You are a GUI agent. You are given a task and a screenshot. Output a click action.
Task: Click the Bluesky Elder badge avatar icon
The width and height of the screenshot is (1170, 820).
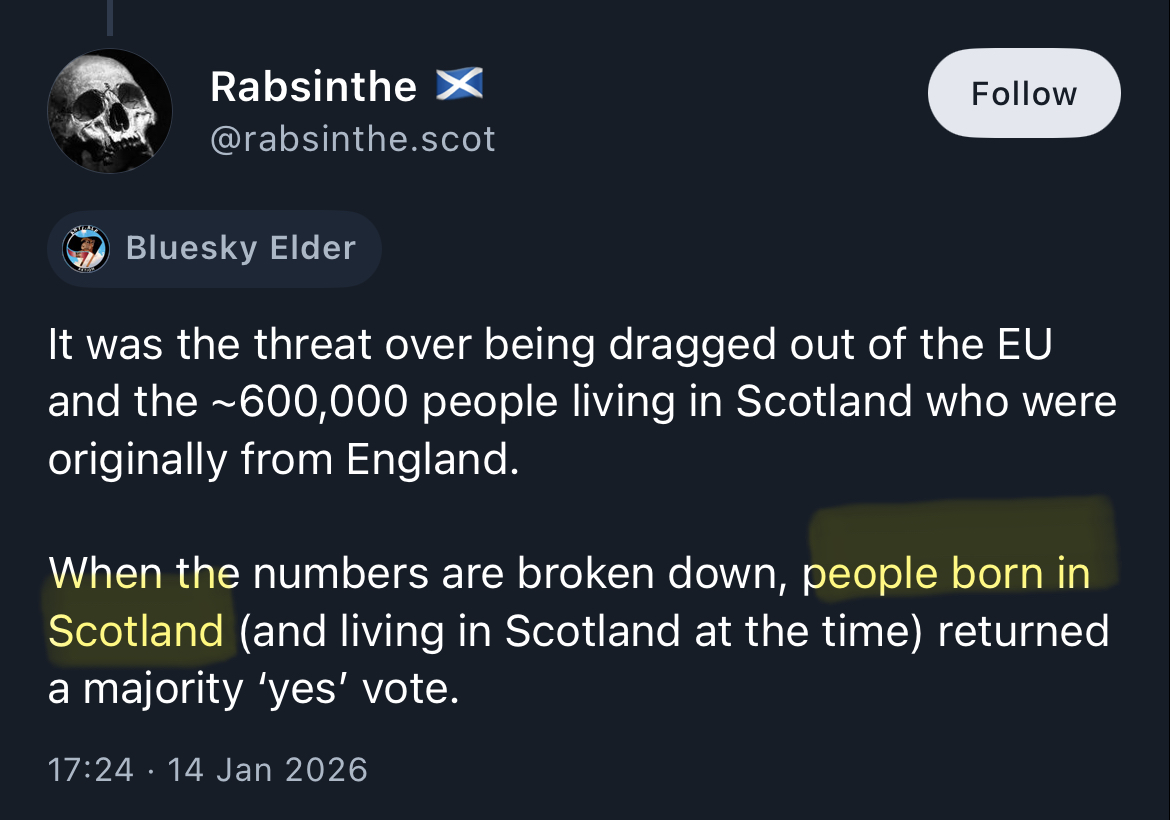[86, 249]
